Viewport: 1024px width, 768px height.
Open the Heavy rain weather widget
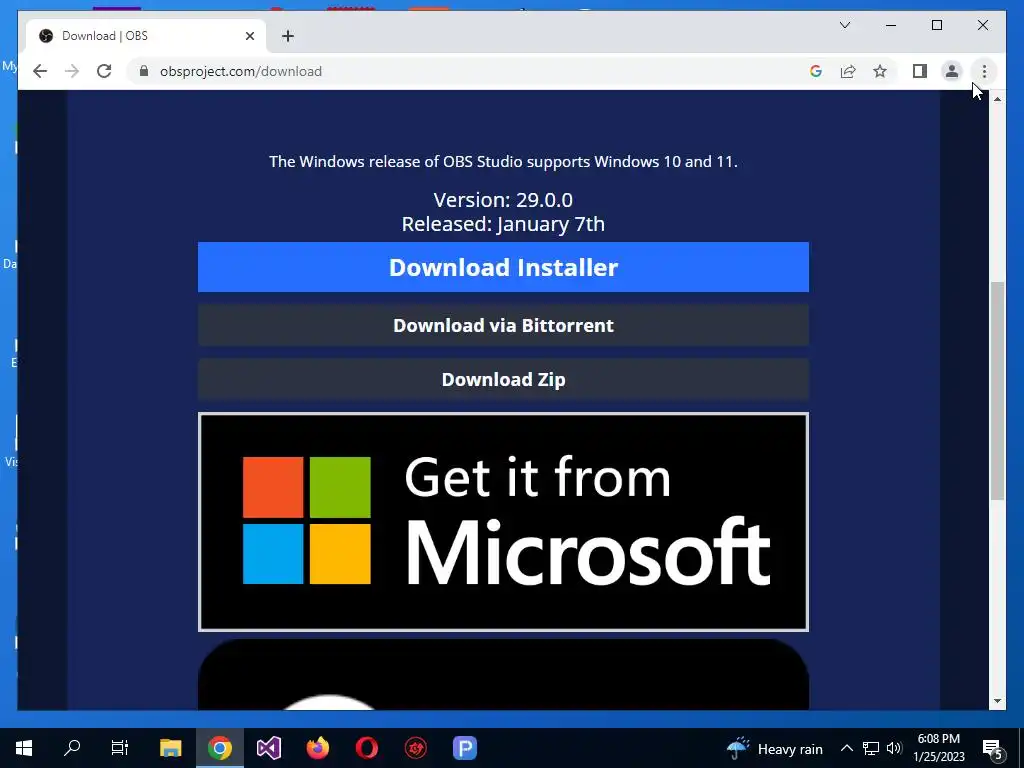coord(775,748)
